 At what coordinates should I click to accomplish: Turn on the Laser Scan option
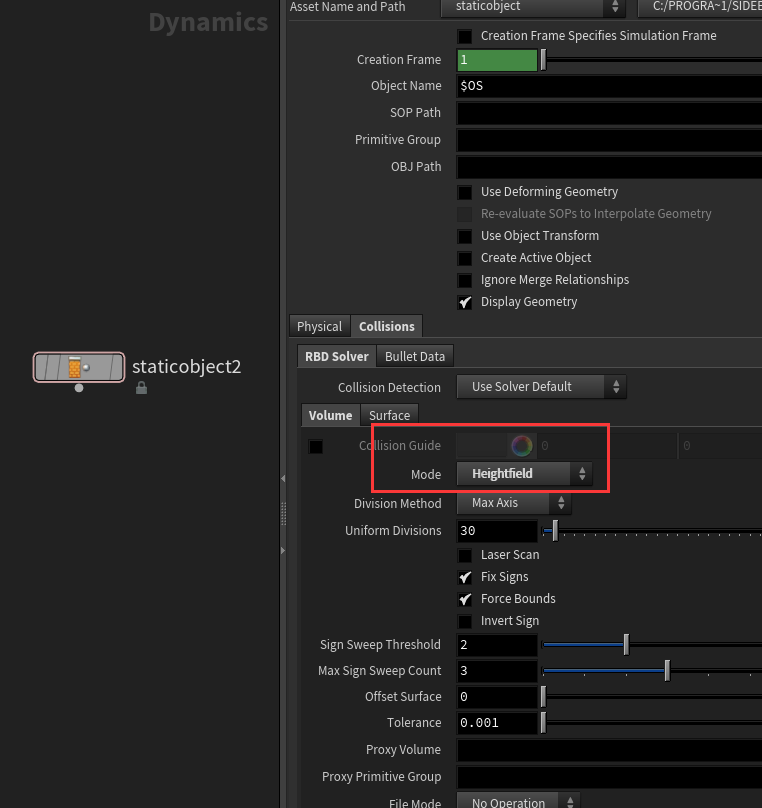[x=465, y=555]
